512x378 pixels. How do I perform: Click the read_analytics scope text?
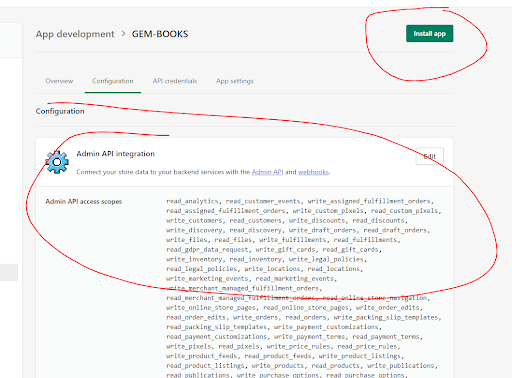coord(192,201)
